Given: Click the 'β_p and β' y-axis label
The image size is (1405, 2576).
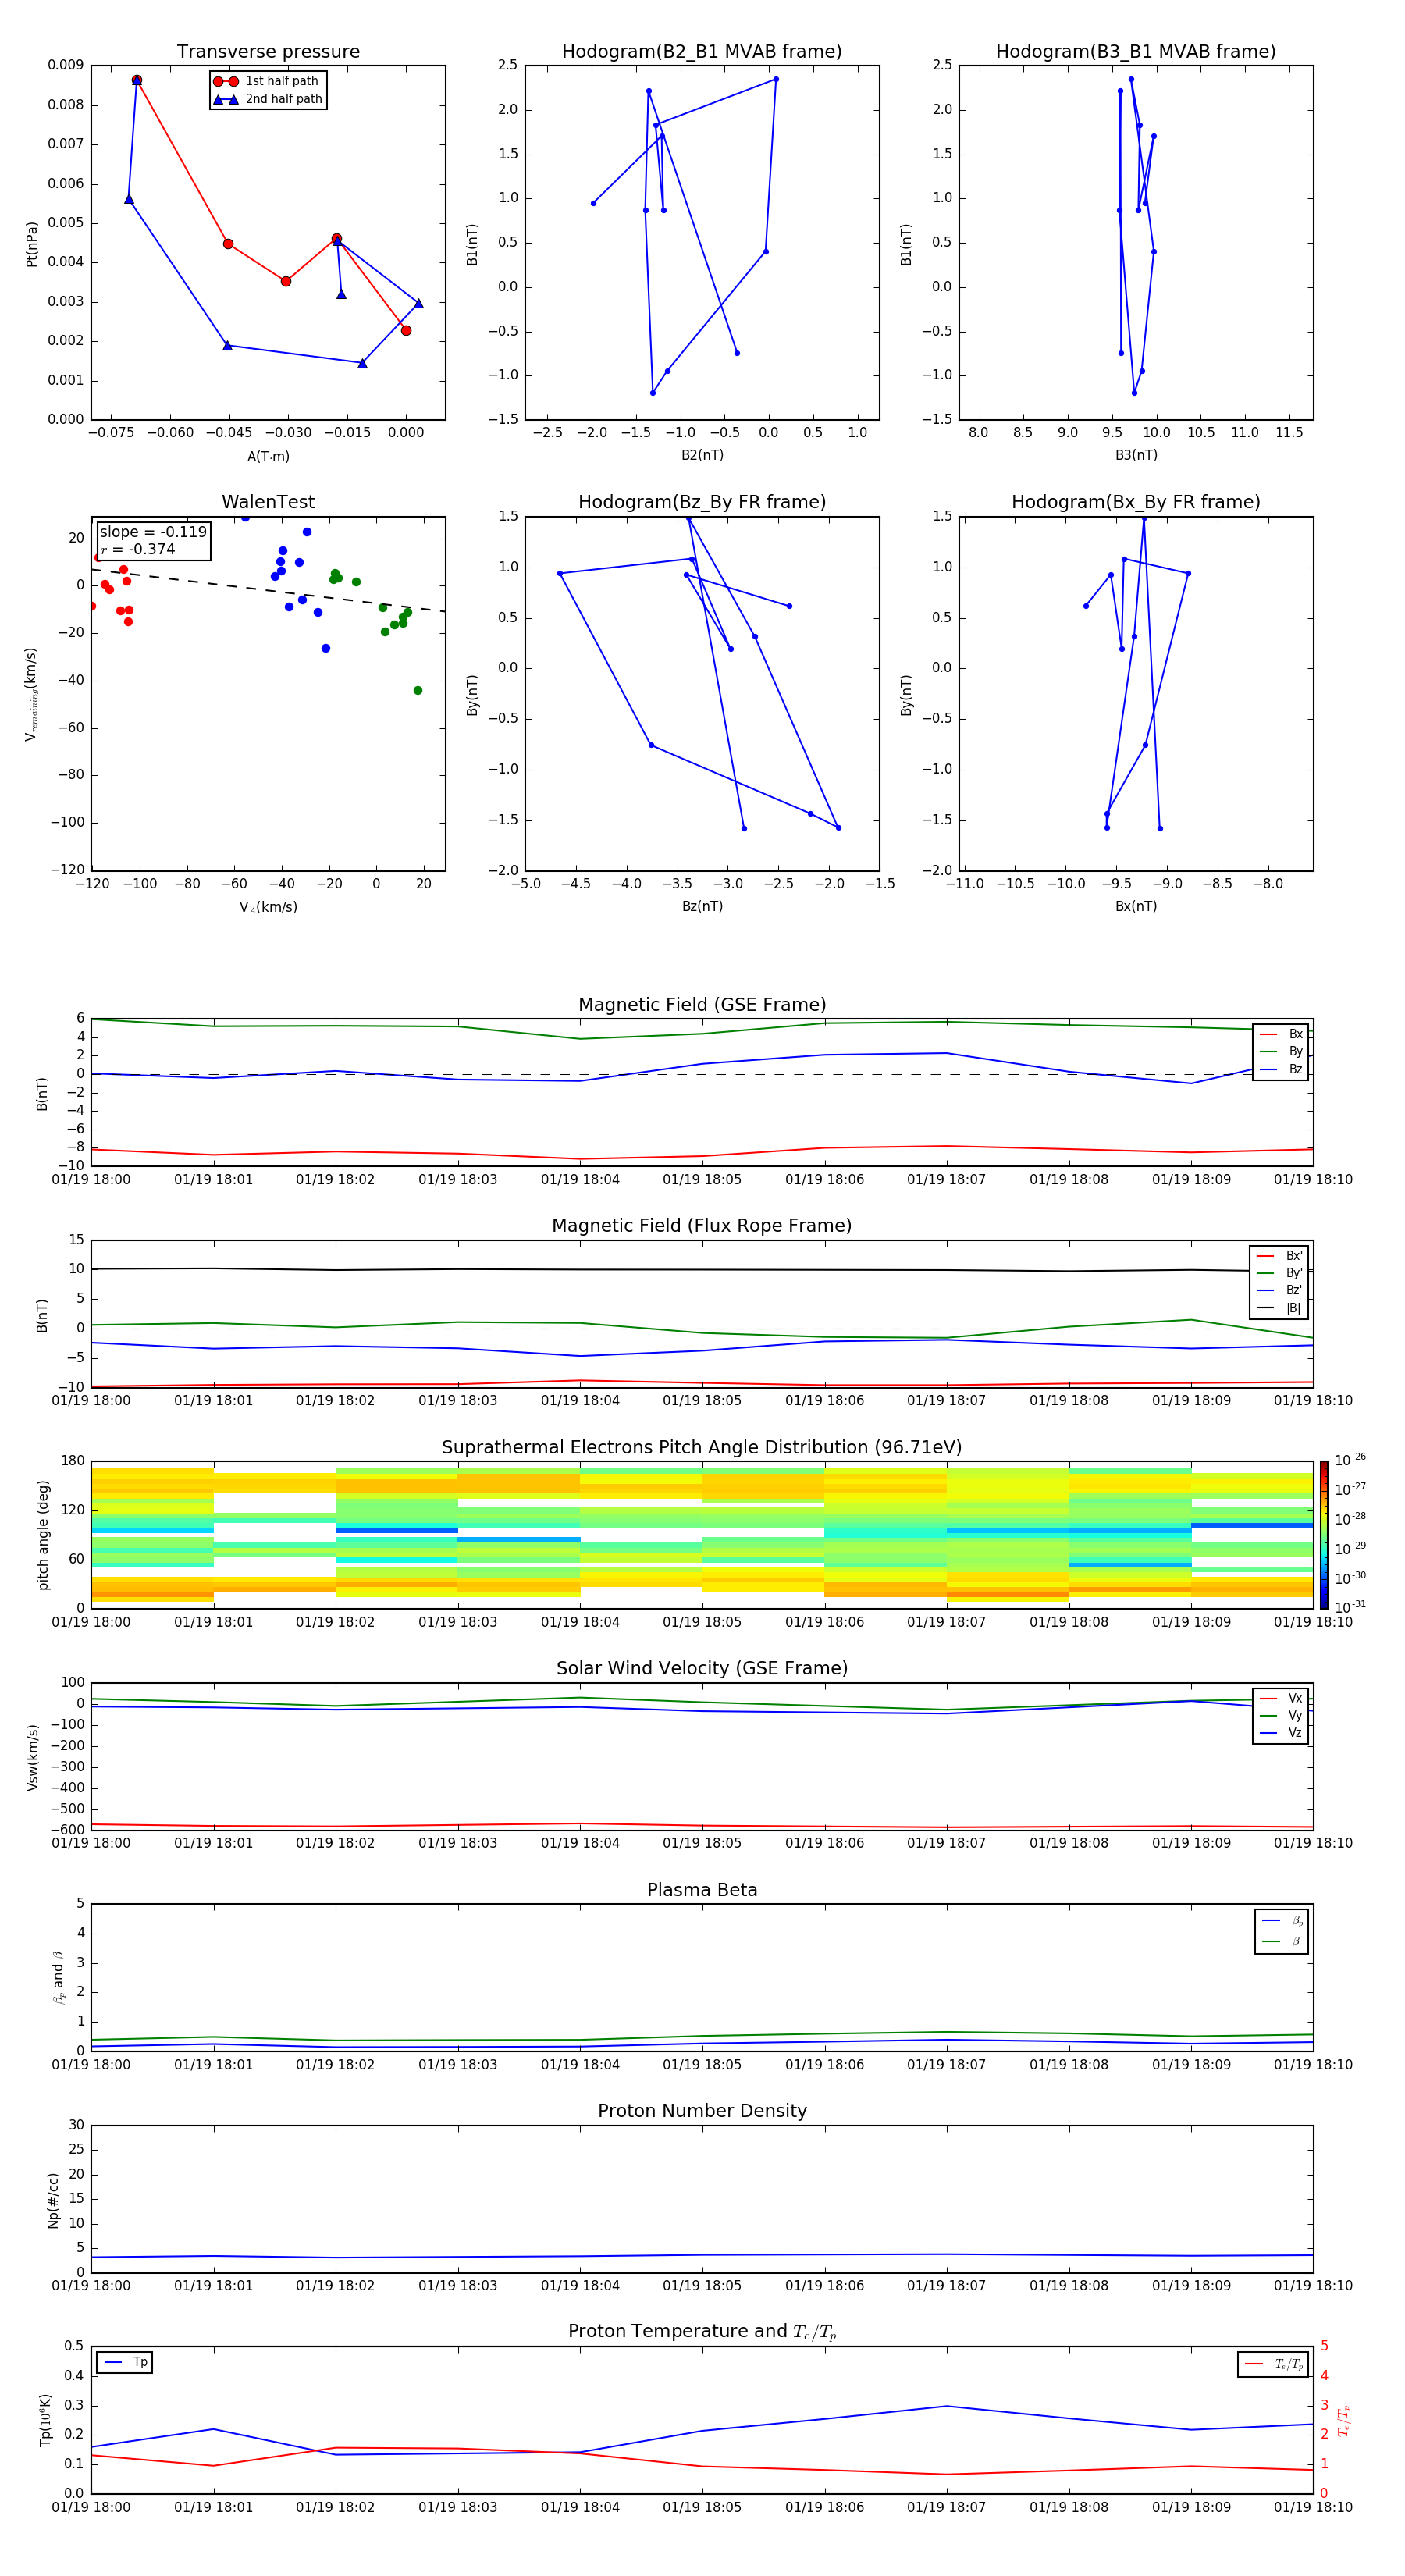Looking at the screenshot, I should 58,1977.
